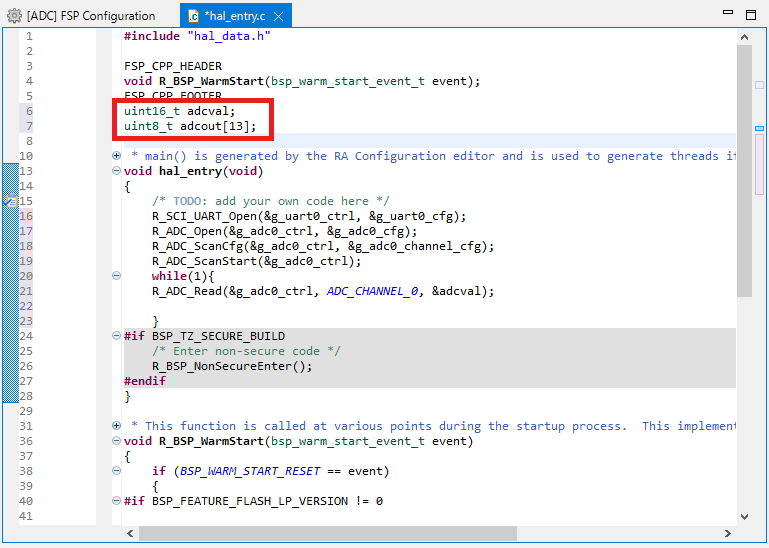
Task: Expand the folded main() comment block
Action: click(x=116, y=156)
